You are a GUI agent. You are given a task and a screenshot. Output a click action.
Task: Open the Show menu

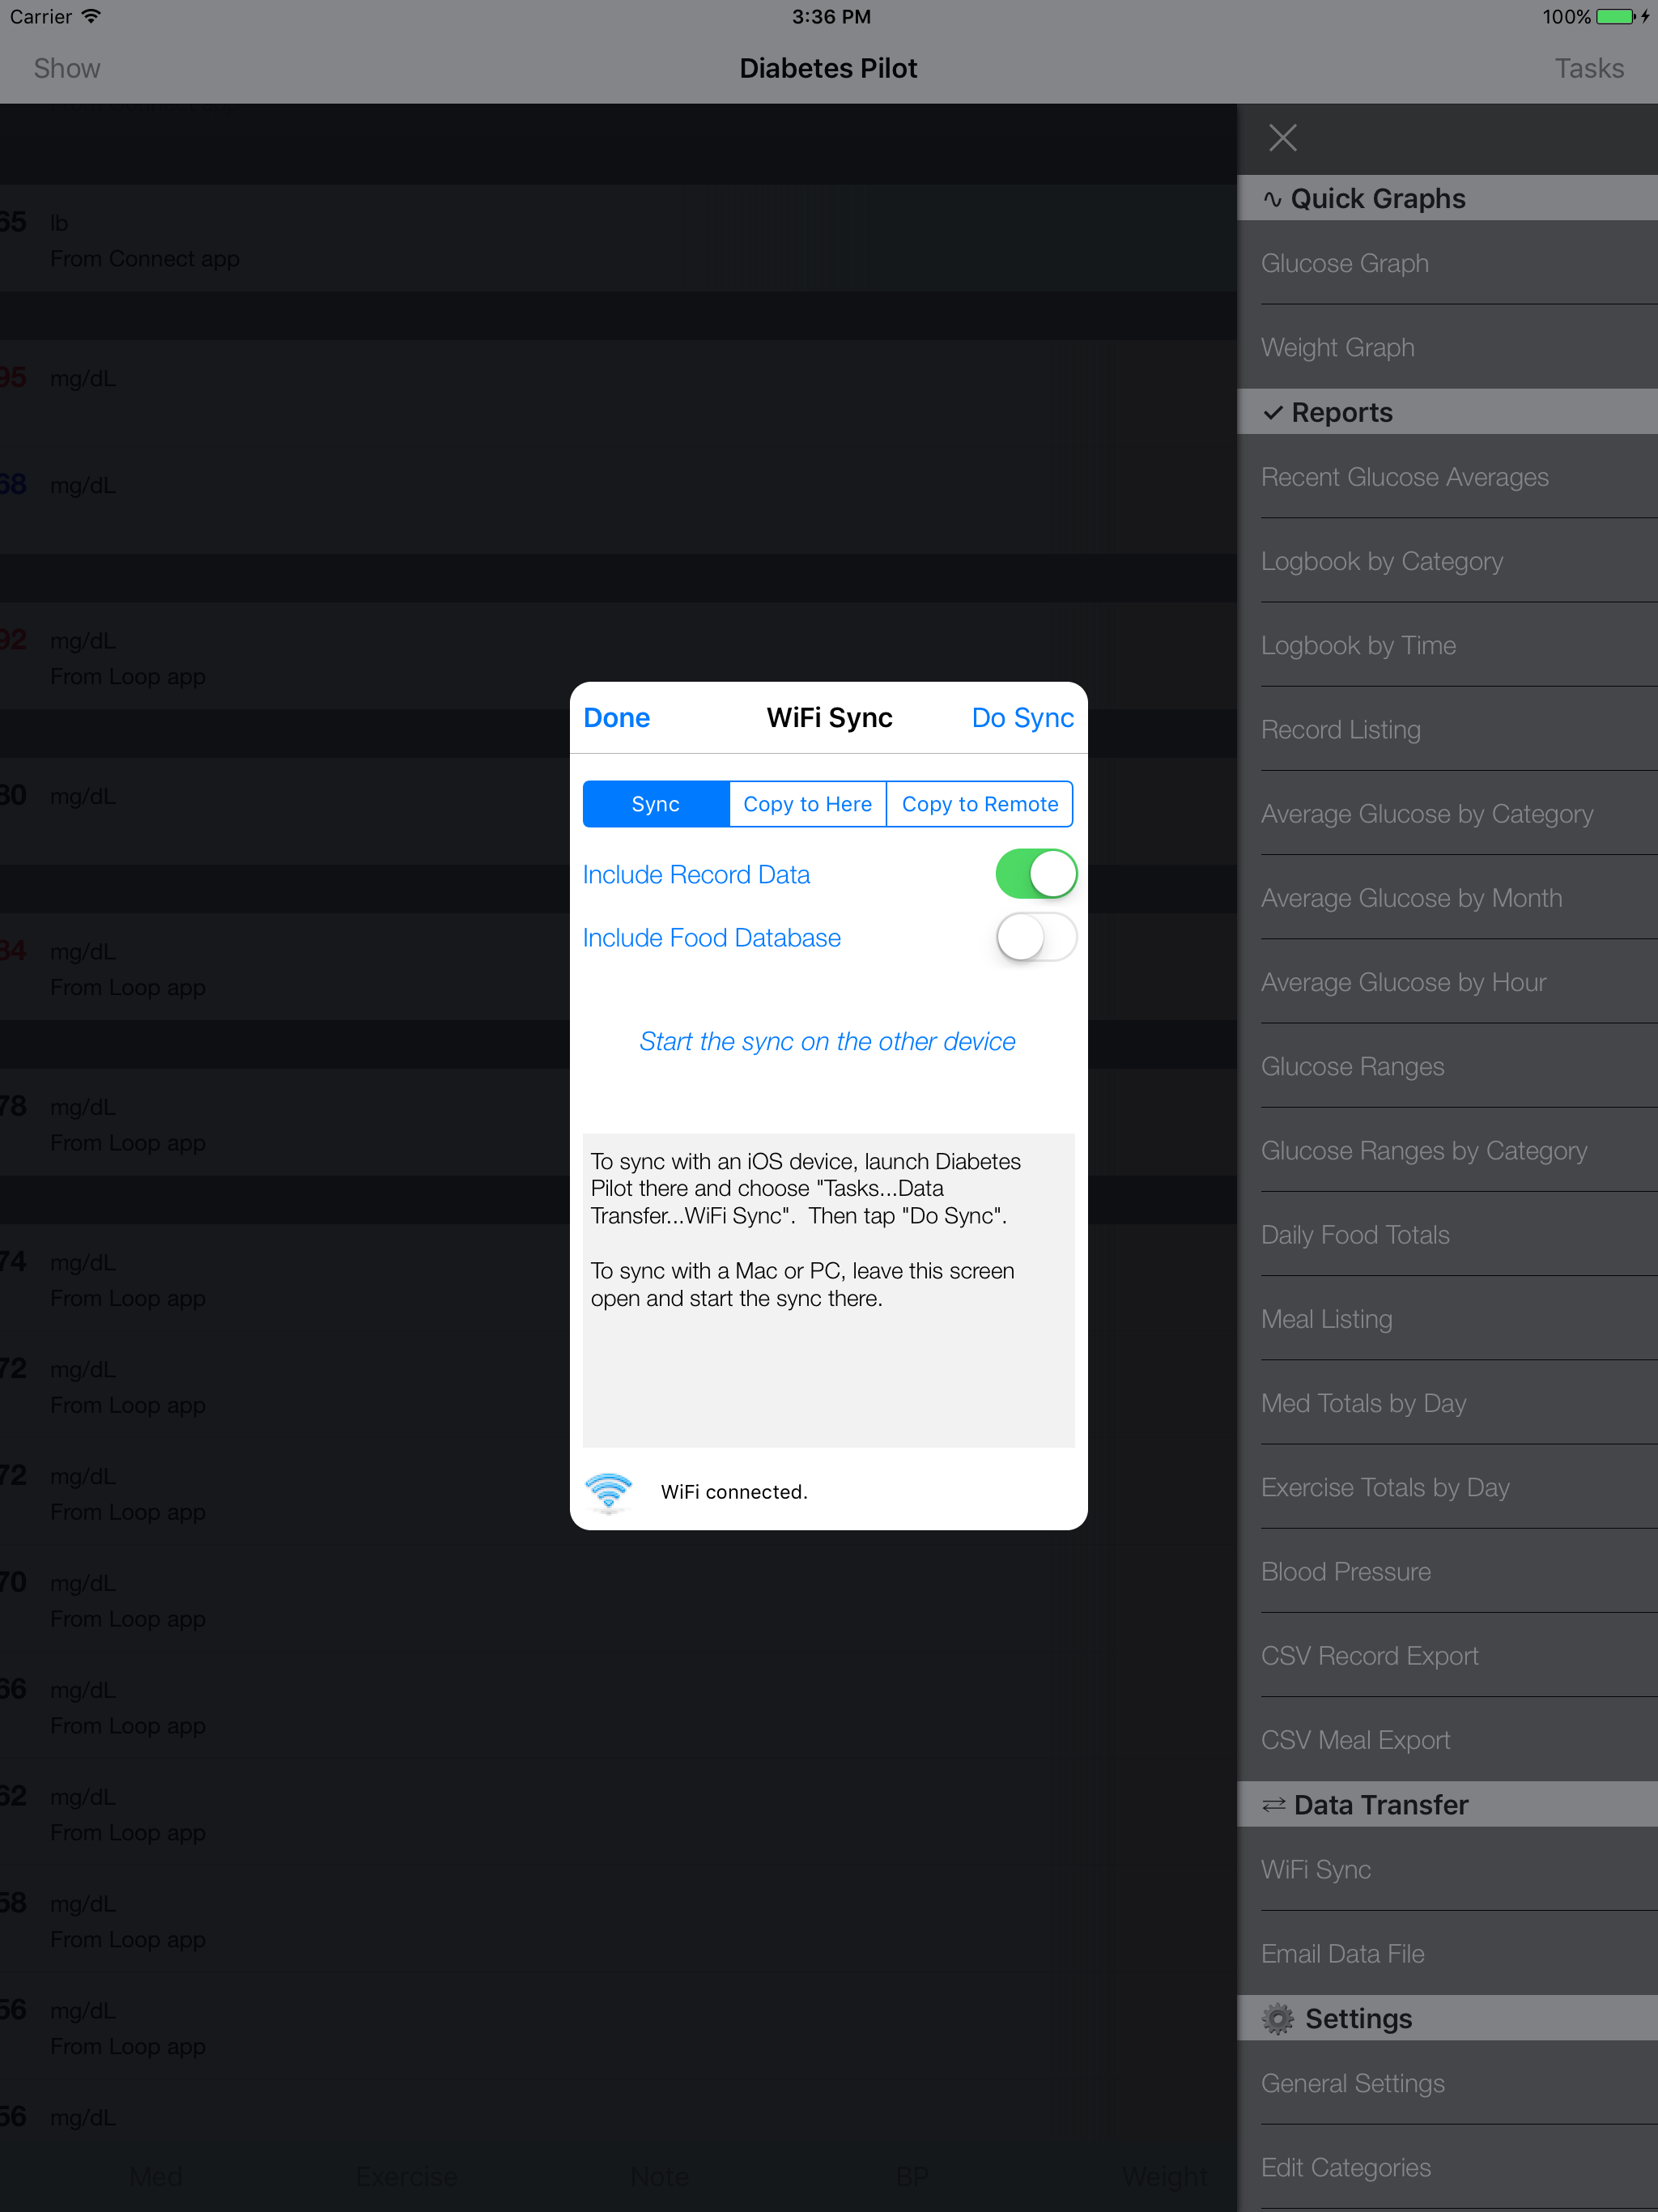click(67, 68)
